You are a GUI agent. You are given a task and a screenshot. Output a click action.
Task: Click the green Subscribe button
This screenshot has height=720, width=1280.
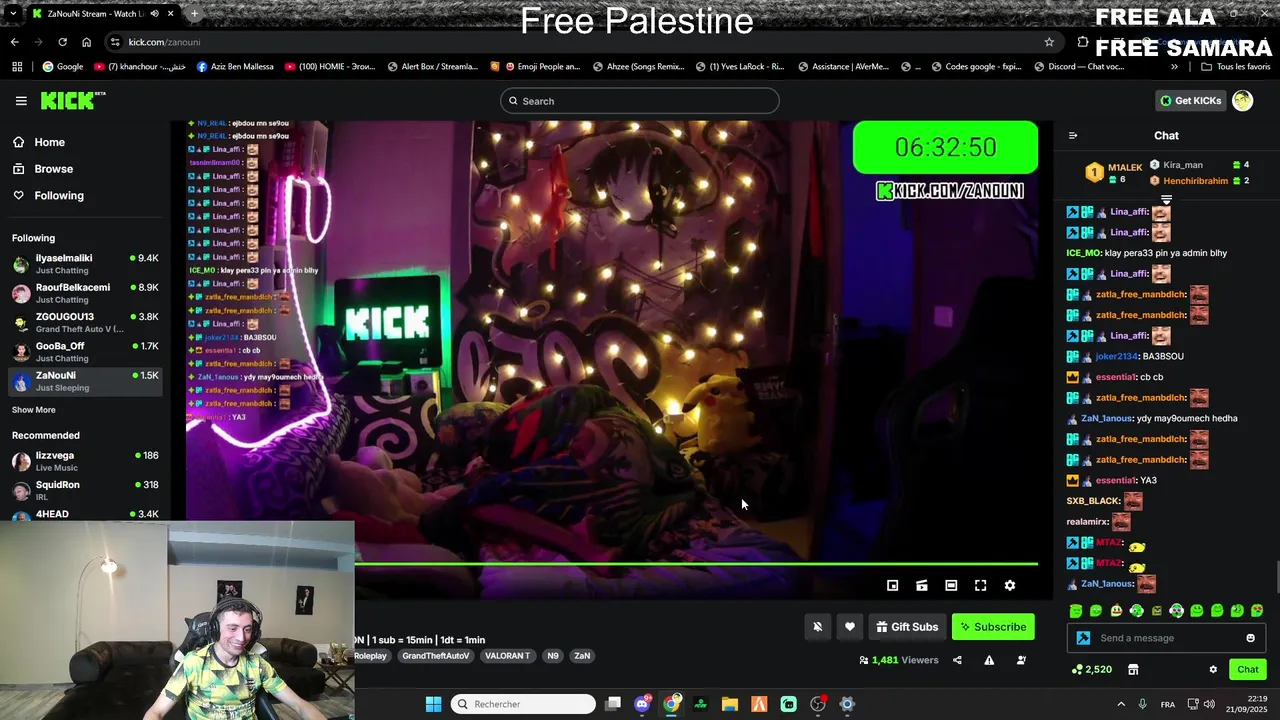point(993,627)
